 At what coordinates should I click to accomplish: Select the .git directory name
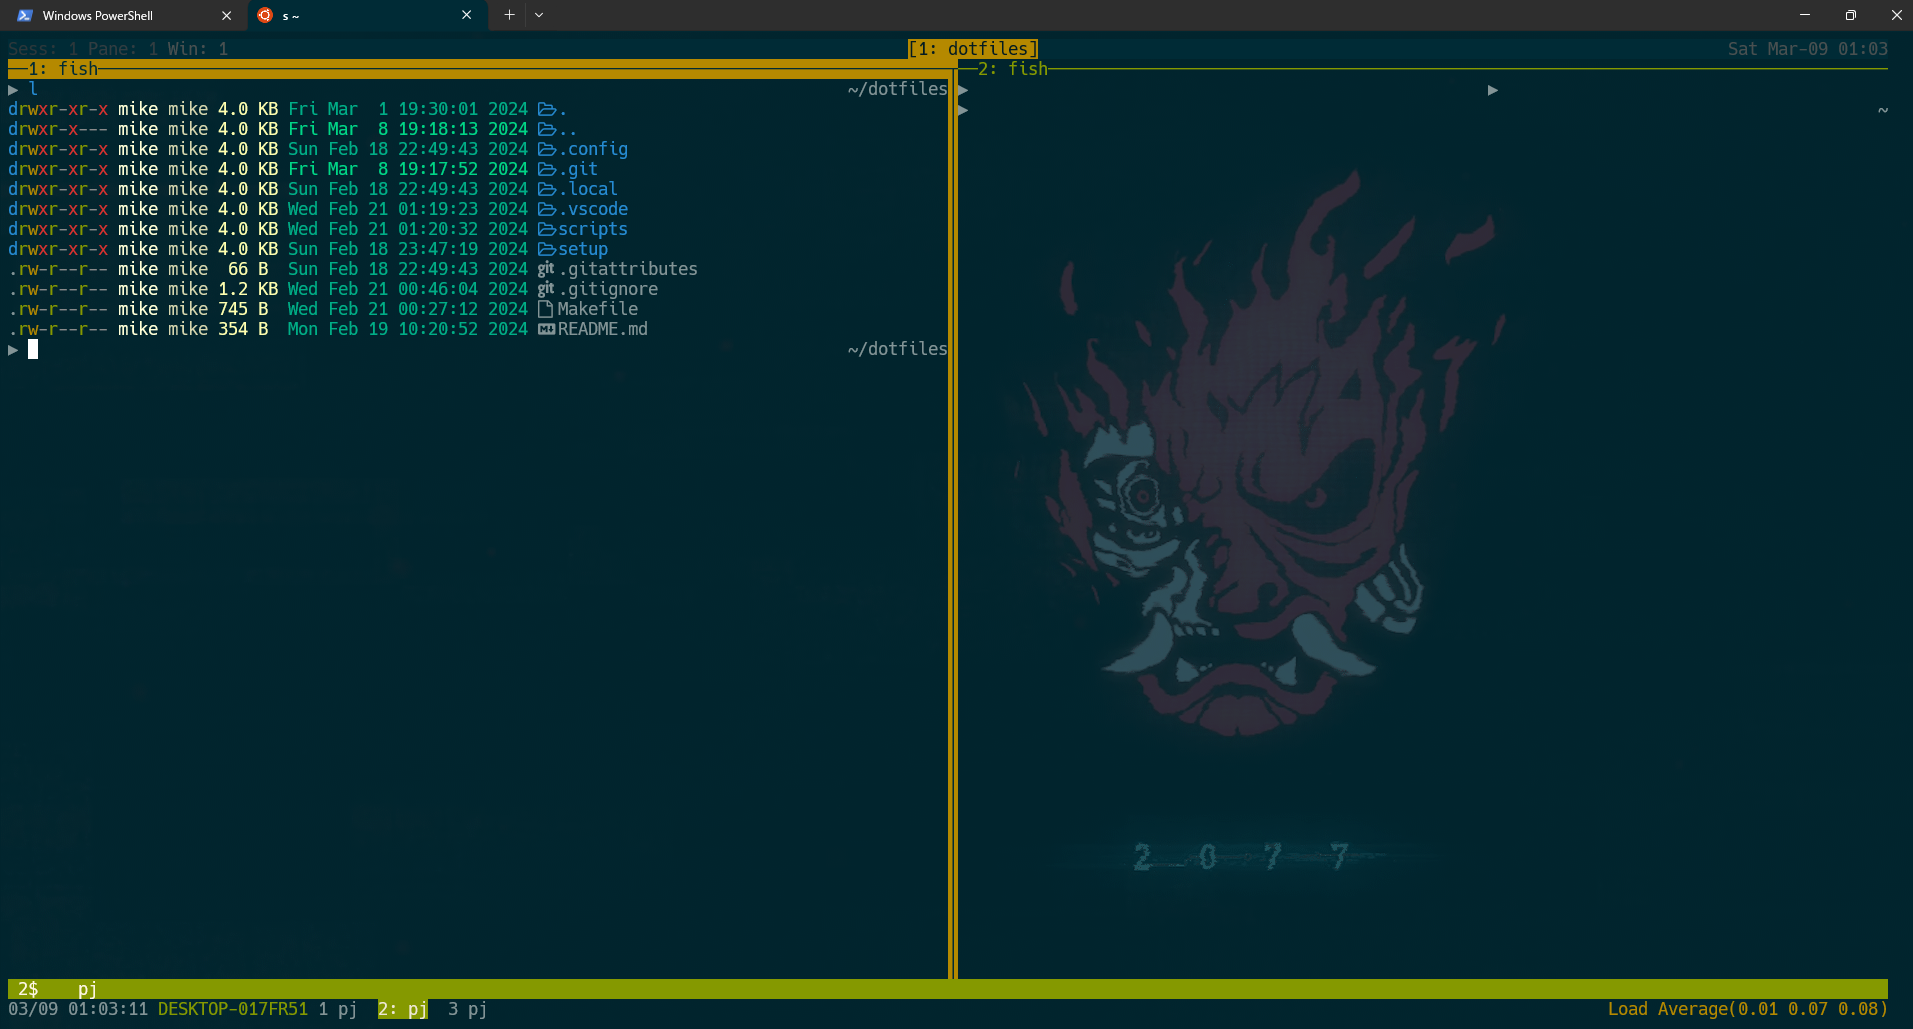578,169
